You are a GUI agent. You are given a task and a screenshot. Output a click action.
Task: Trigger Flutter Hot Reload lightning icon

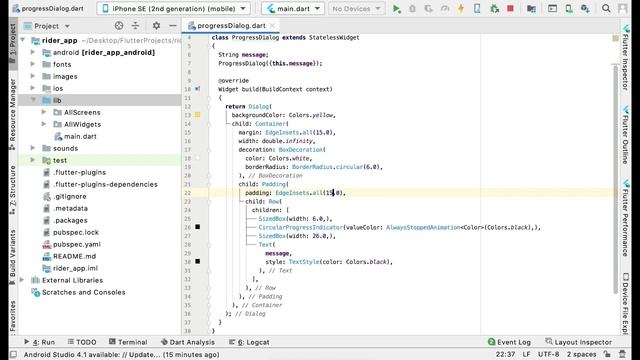pos(461,9)
